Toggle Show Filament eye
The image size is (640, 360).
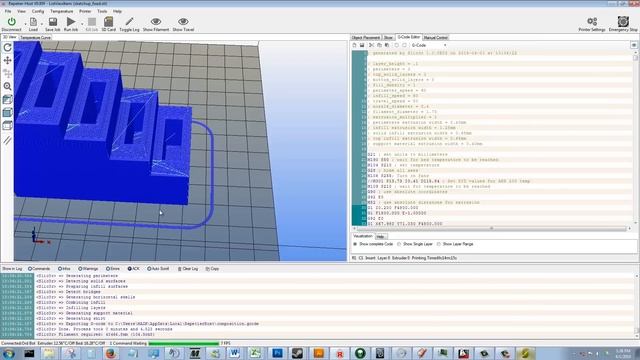point(156,21)
